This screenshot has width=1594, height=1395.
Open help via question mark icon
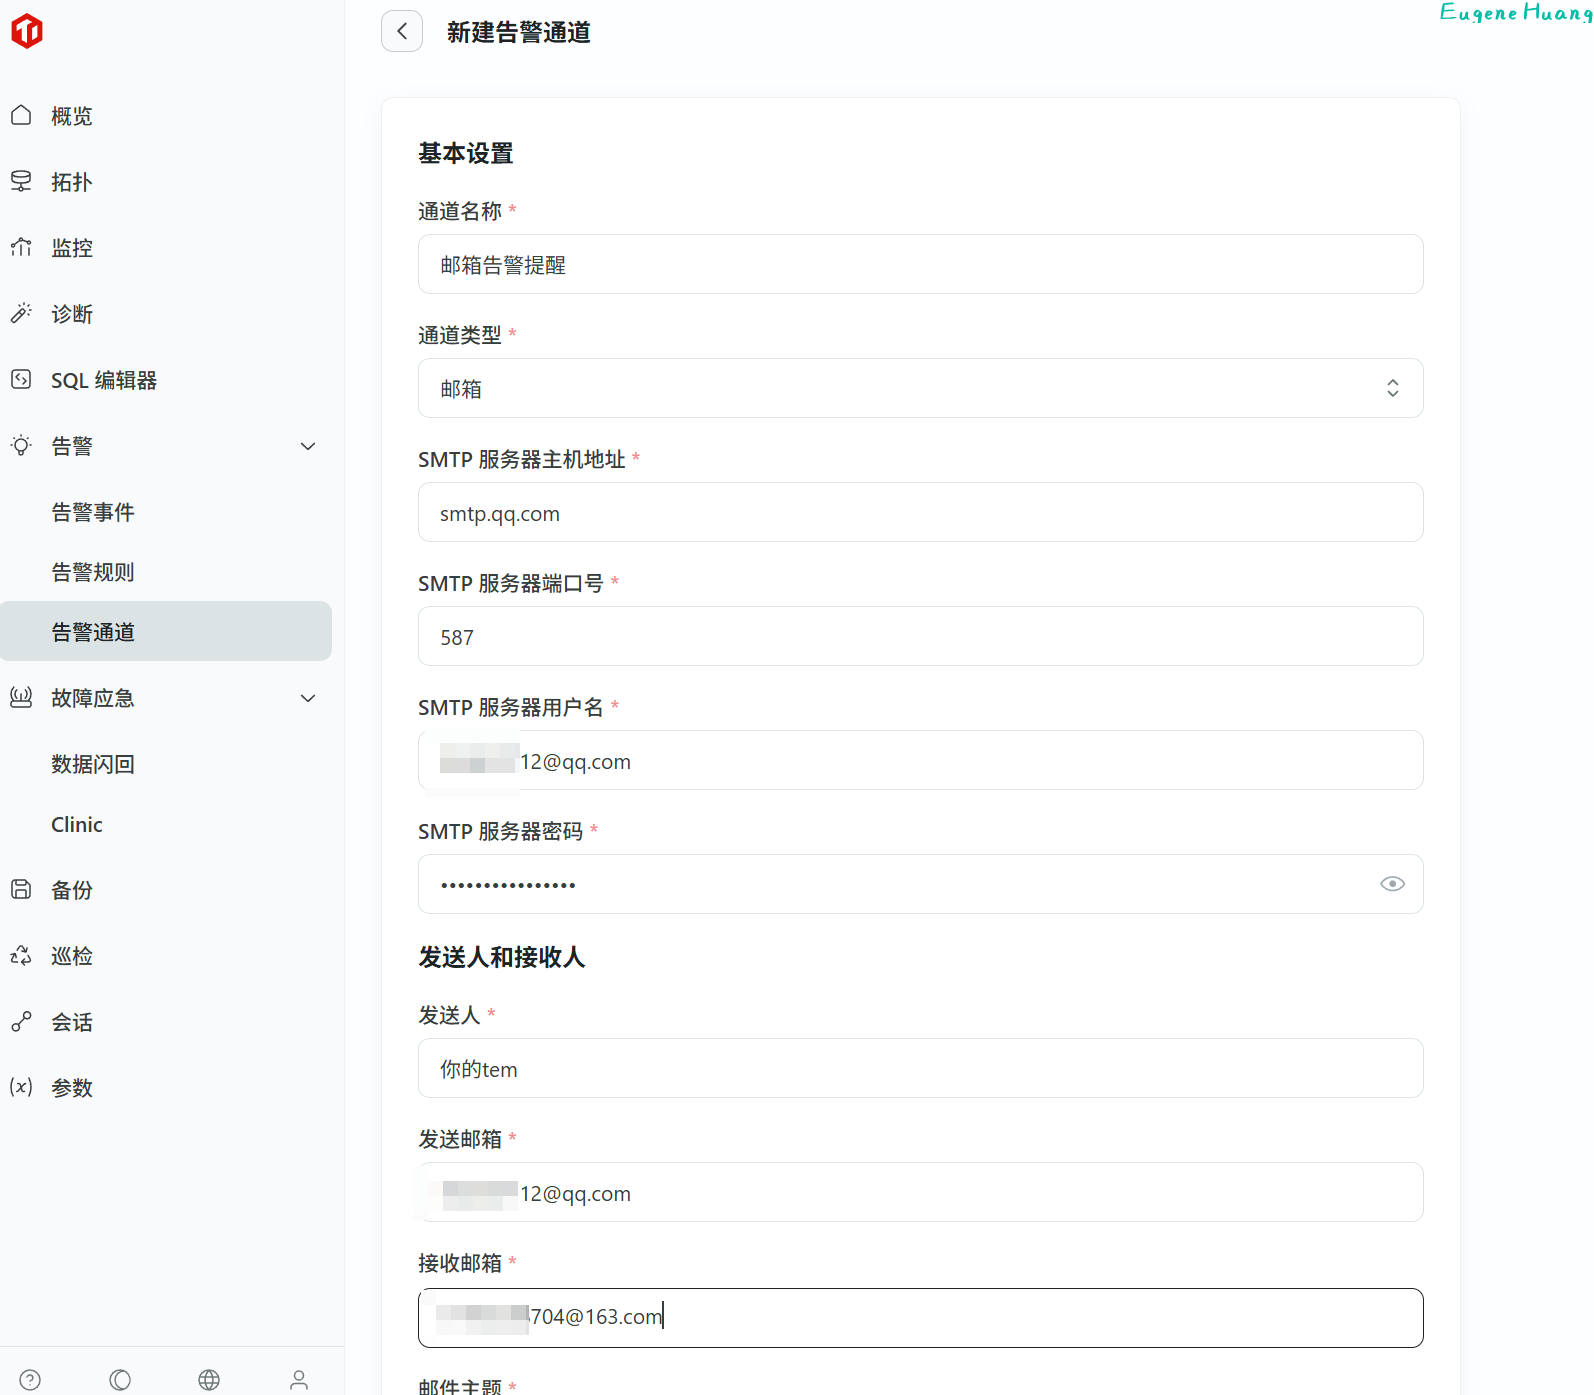pos(30,1380)
